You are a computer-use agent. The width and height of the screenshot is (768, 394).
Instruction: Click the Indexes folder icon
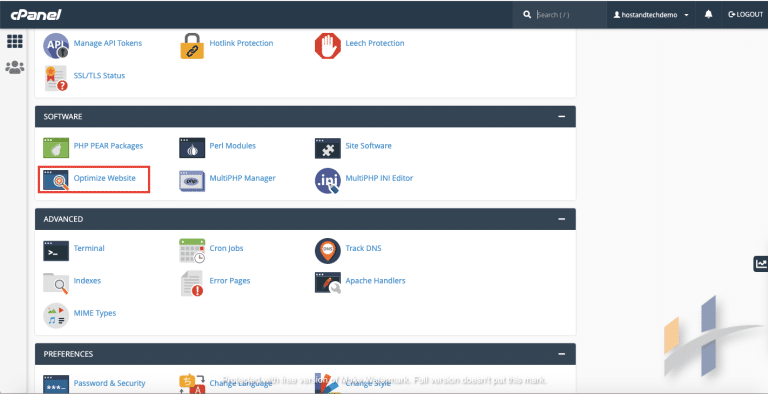pos(56,283)
